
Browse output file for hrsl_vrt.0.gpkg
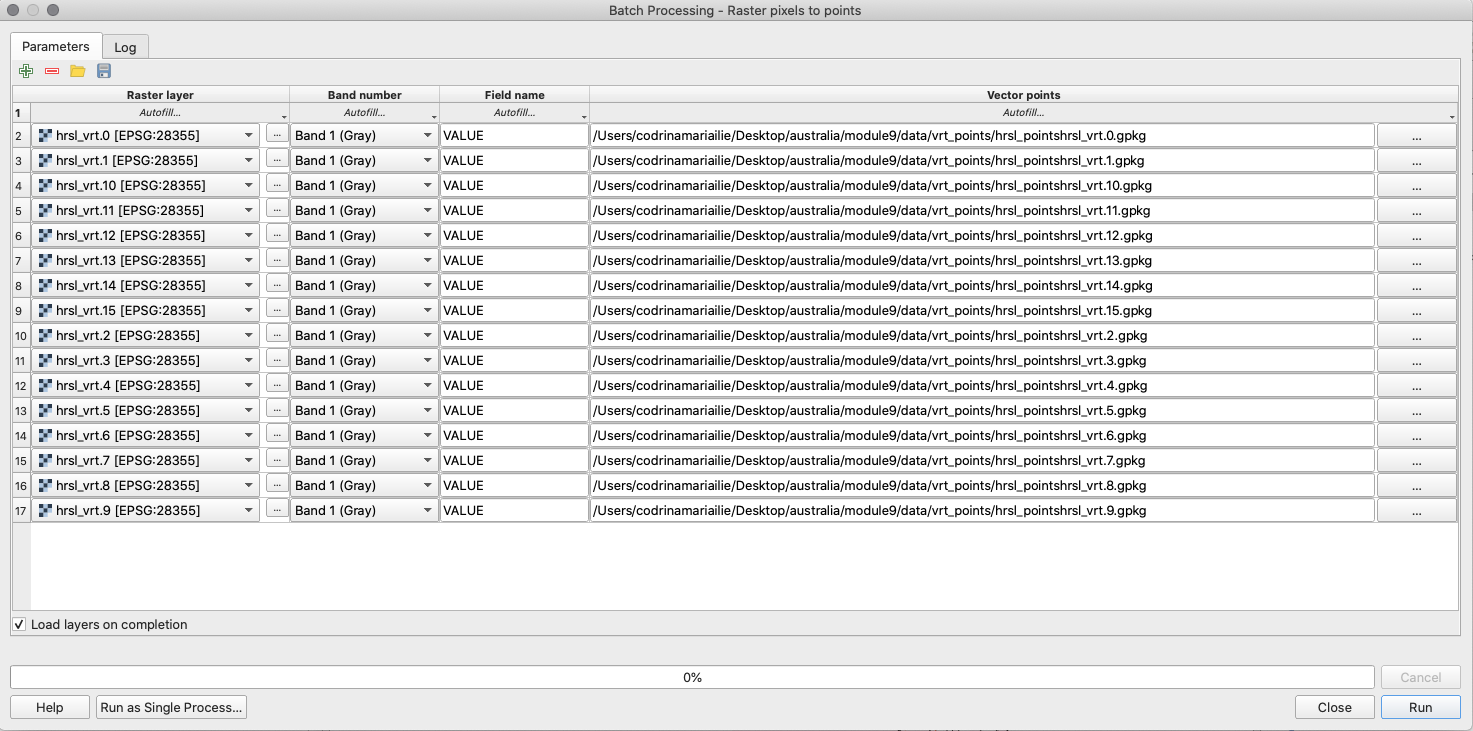tap(1417, 135)
